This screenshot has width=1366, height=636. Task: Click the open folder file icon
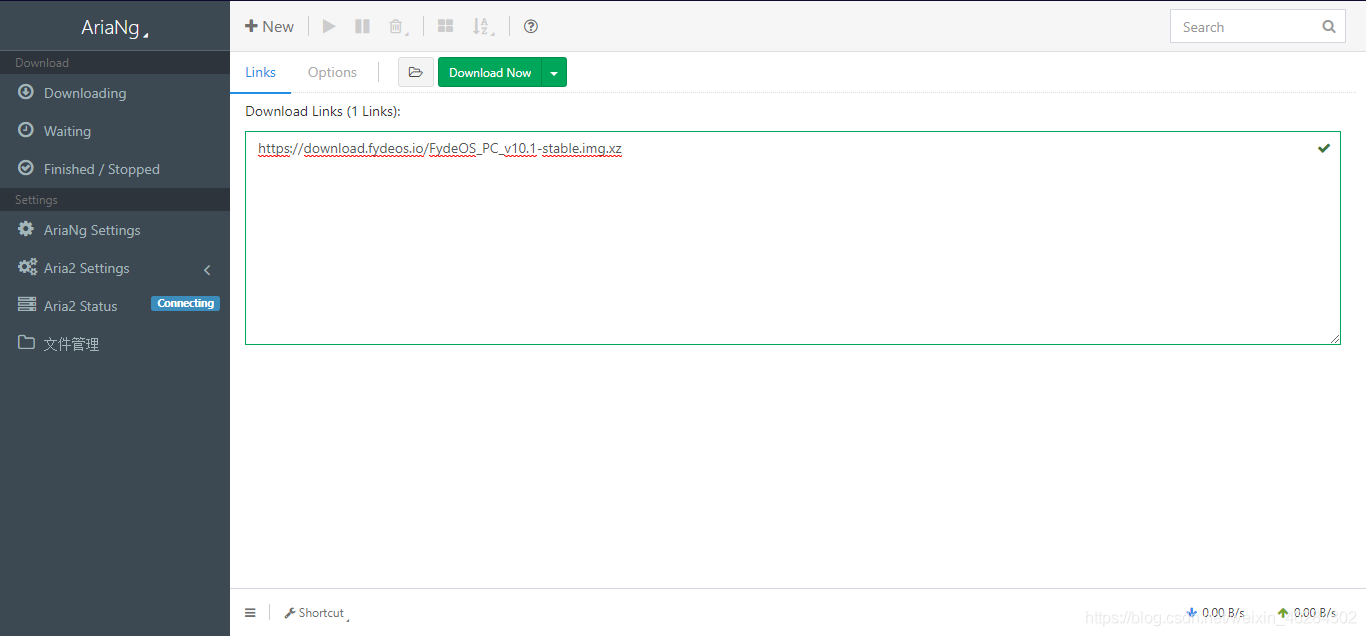pos(416,72)
